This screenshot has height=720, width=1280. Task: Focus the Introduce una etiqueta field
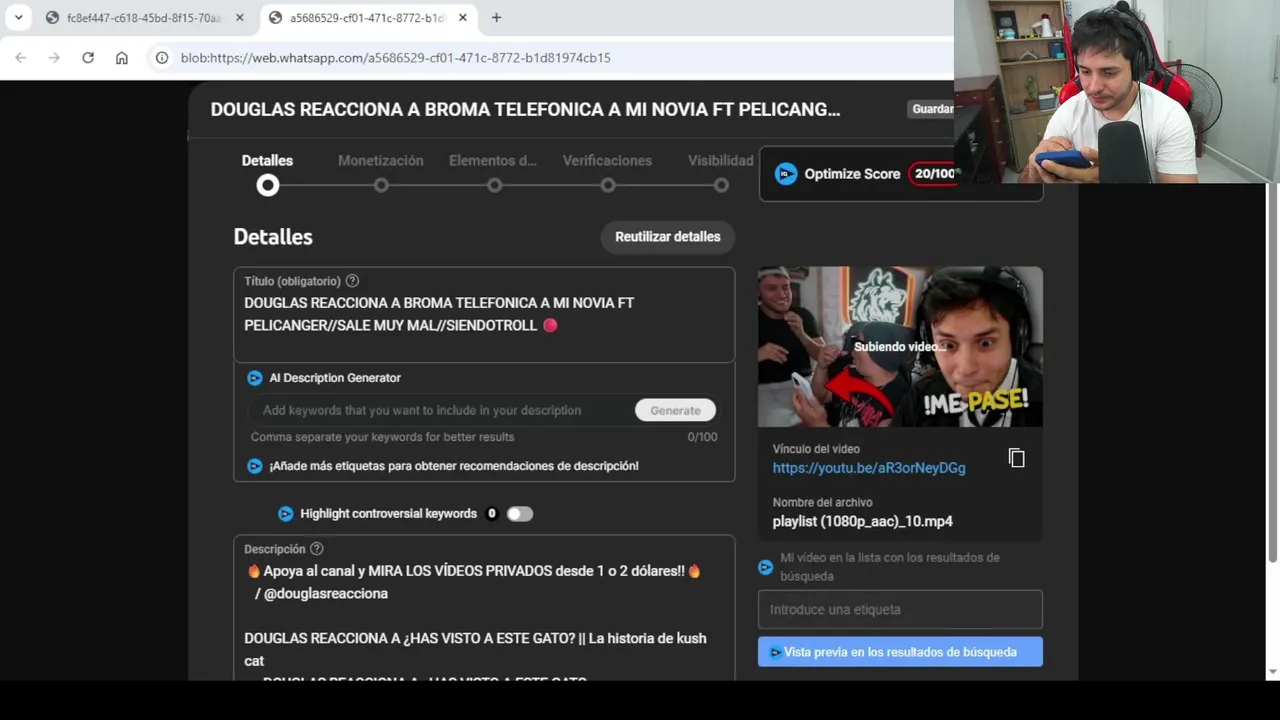pos(900,609)
